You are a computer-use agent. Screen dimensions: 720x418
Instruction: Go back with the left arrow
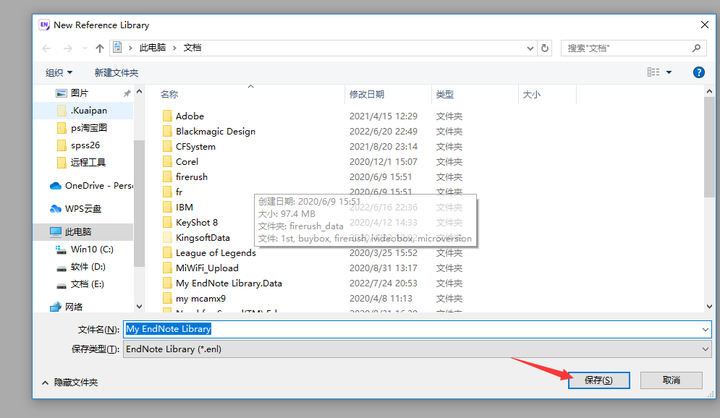(x=46, y=48)
